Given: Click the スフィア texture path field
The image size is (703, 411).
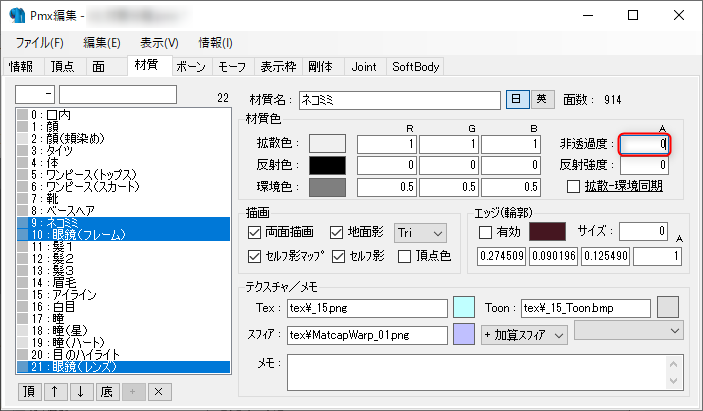Looking at the screenshot, I should point(367,335).
